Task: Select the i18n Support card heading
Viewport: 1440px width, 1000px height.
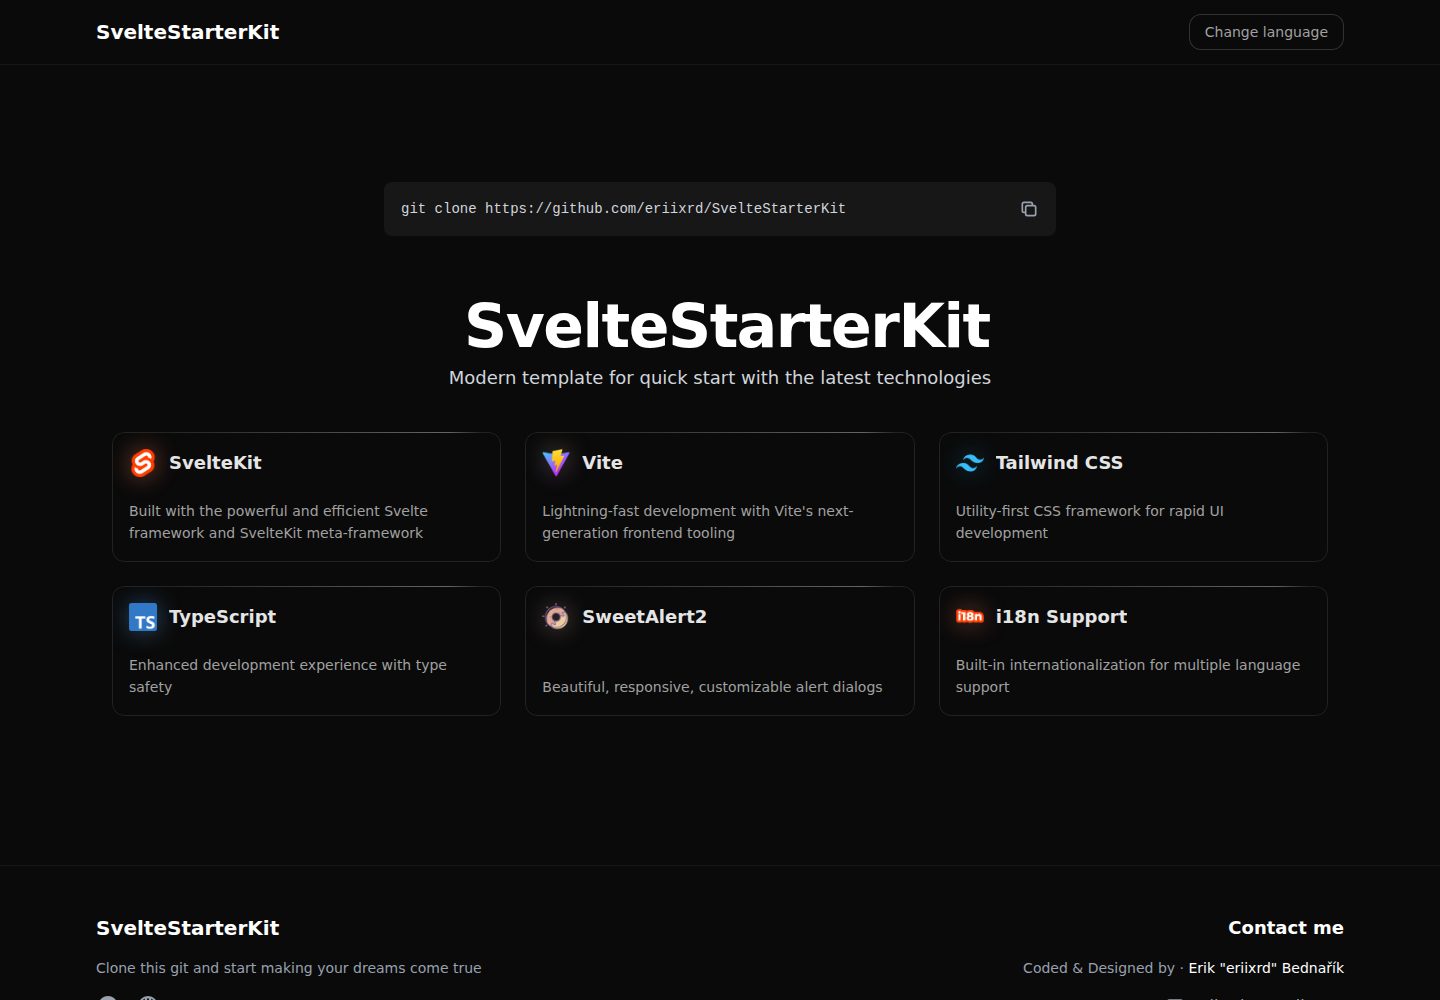Action: pyautogui.click(x=1061, y=617)
